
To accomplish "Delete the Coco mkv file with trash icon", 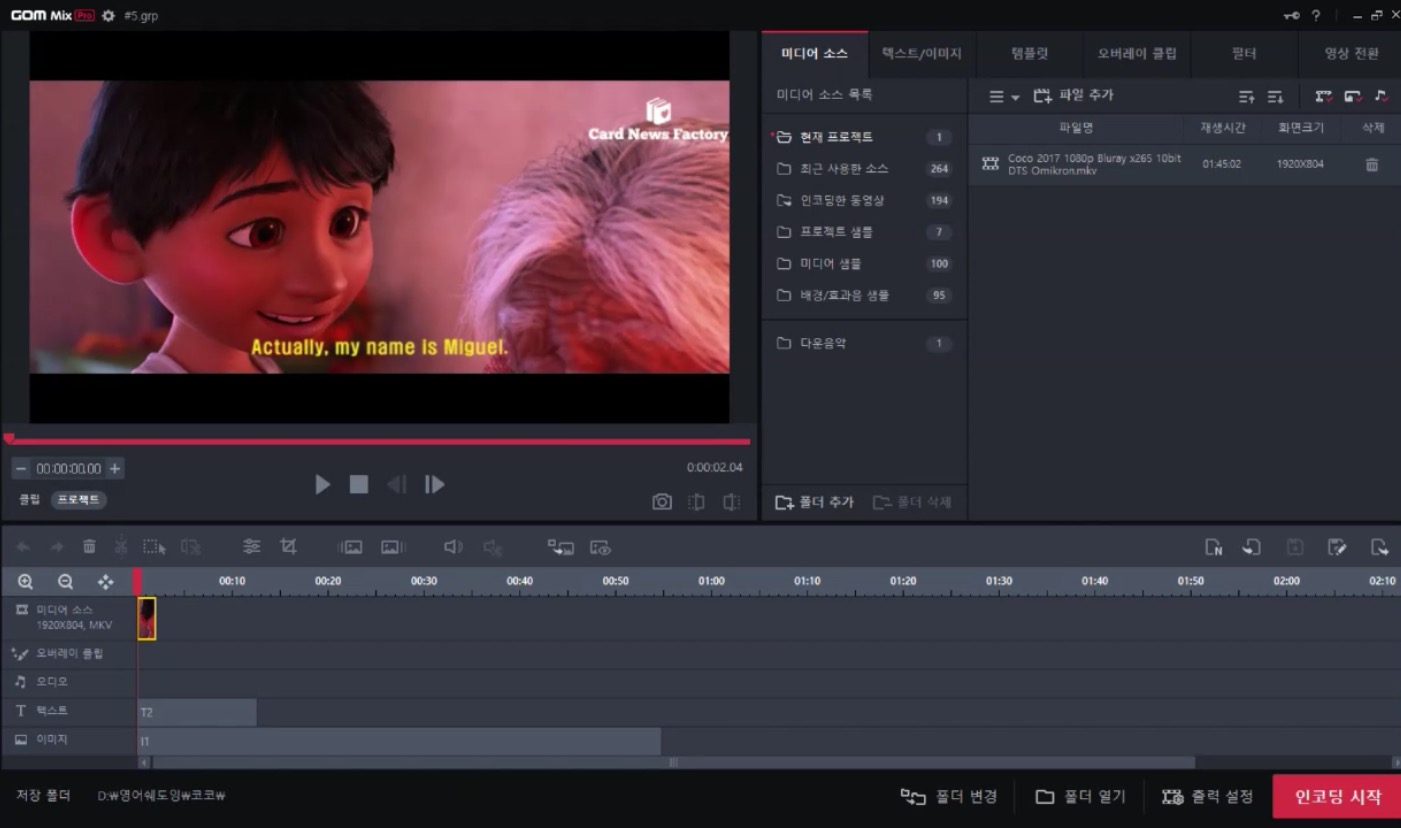I will click(1372, 164).
